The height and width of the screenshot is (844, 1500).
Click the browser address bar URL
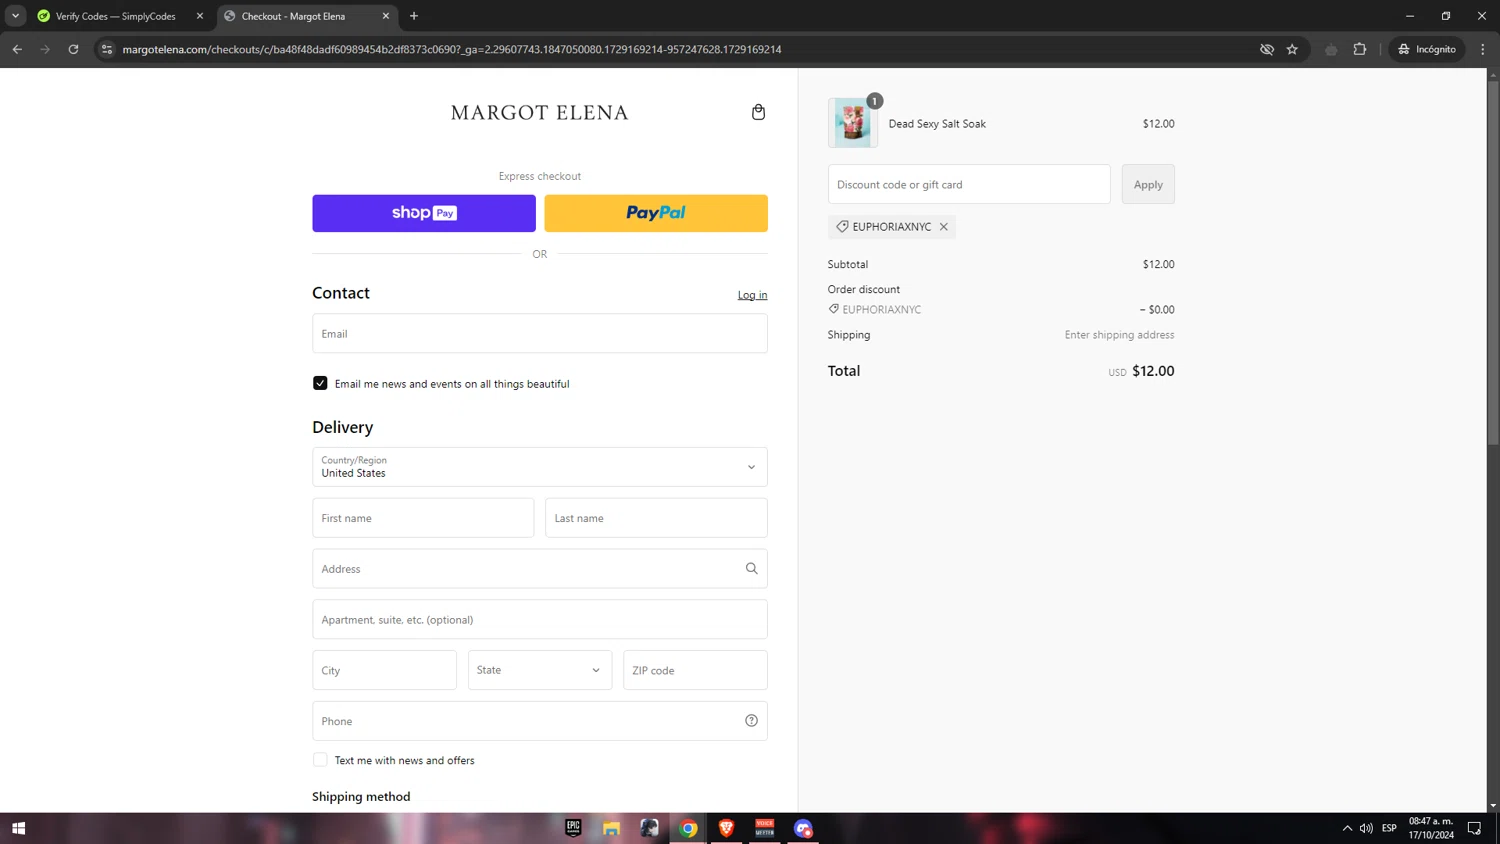point(452,49)
